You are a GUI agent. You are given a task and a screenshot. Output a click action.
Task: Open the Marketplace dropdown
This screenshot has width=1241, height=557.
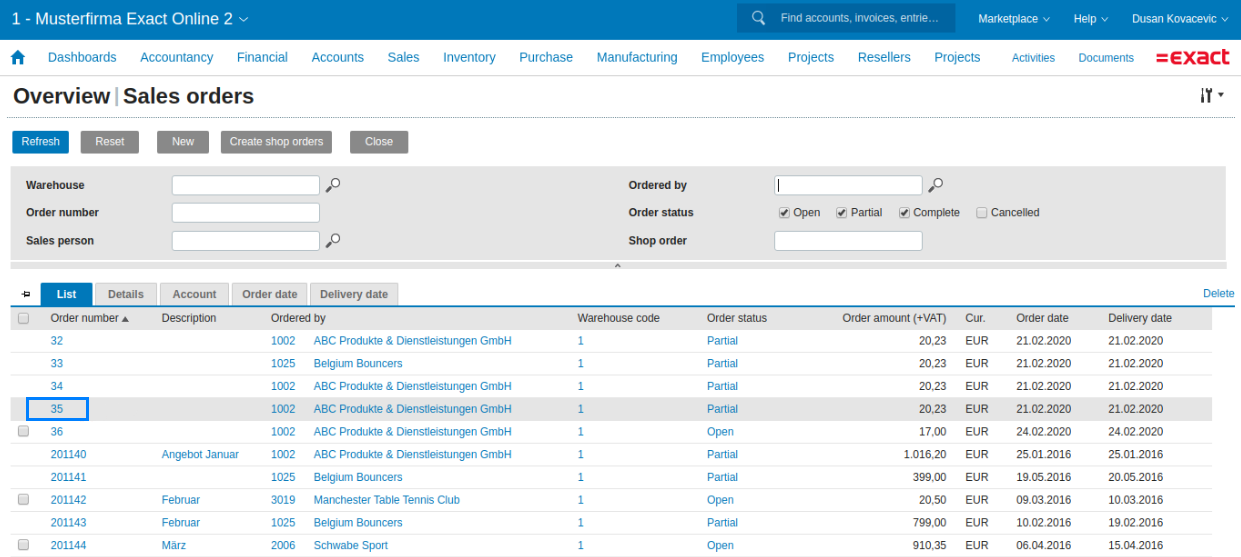coord(1014,19)
